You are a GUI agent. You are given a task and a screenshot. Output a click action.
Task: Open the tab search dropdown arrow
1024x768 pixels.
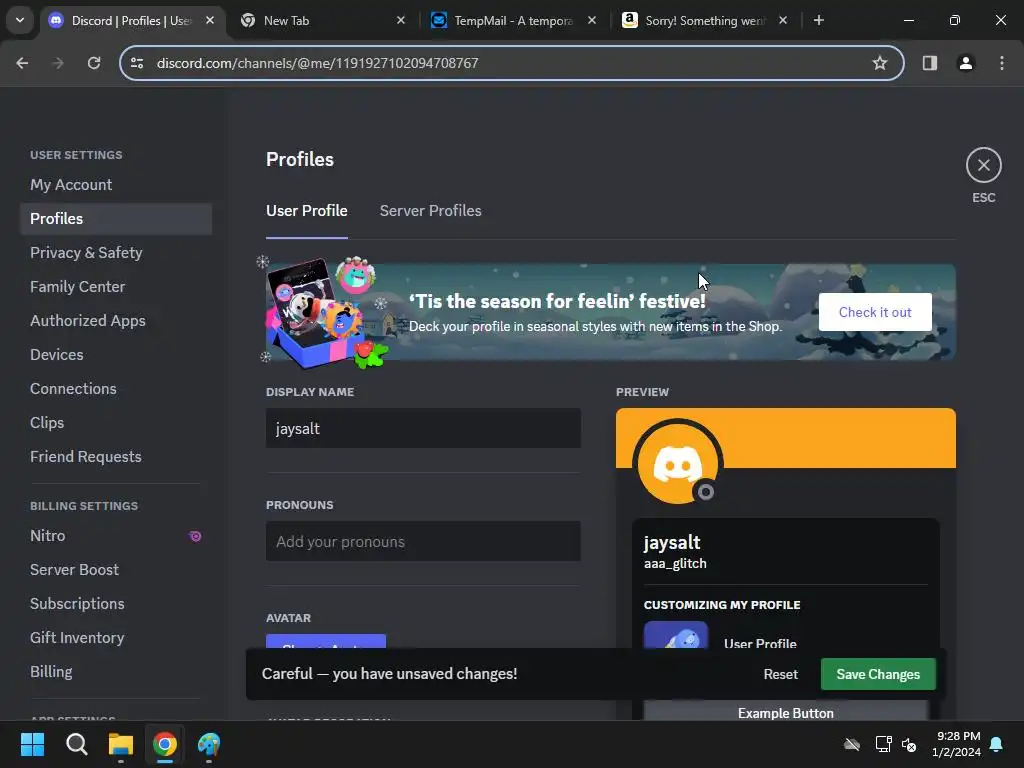click(x=20, y=20)
